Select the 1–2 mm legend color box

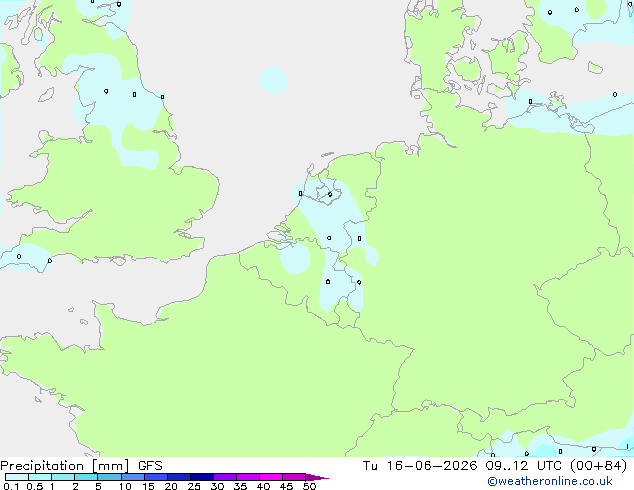tap(63, 477)
